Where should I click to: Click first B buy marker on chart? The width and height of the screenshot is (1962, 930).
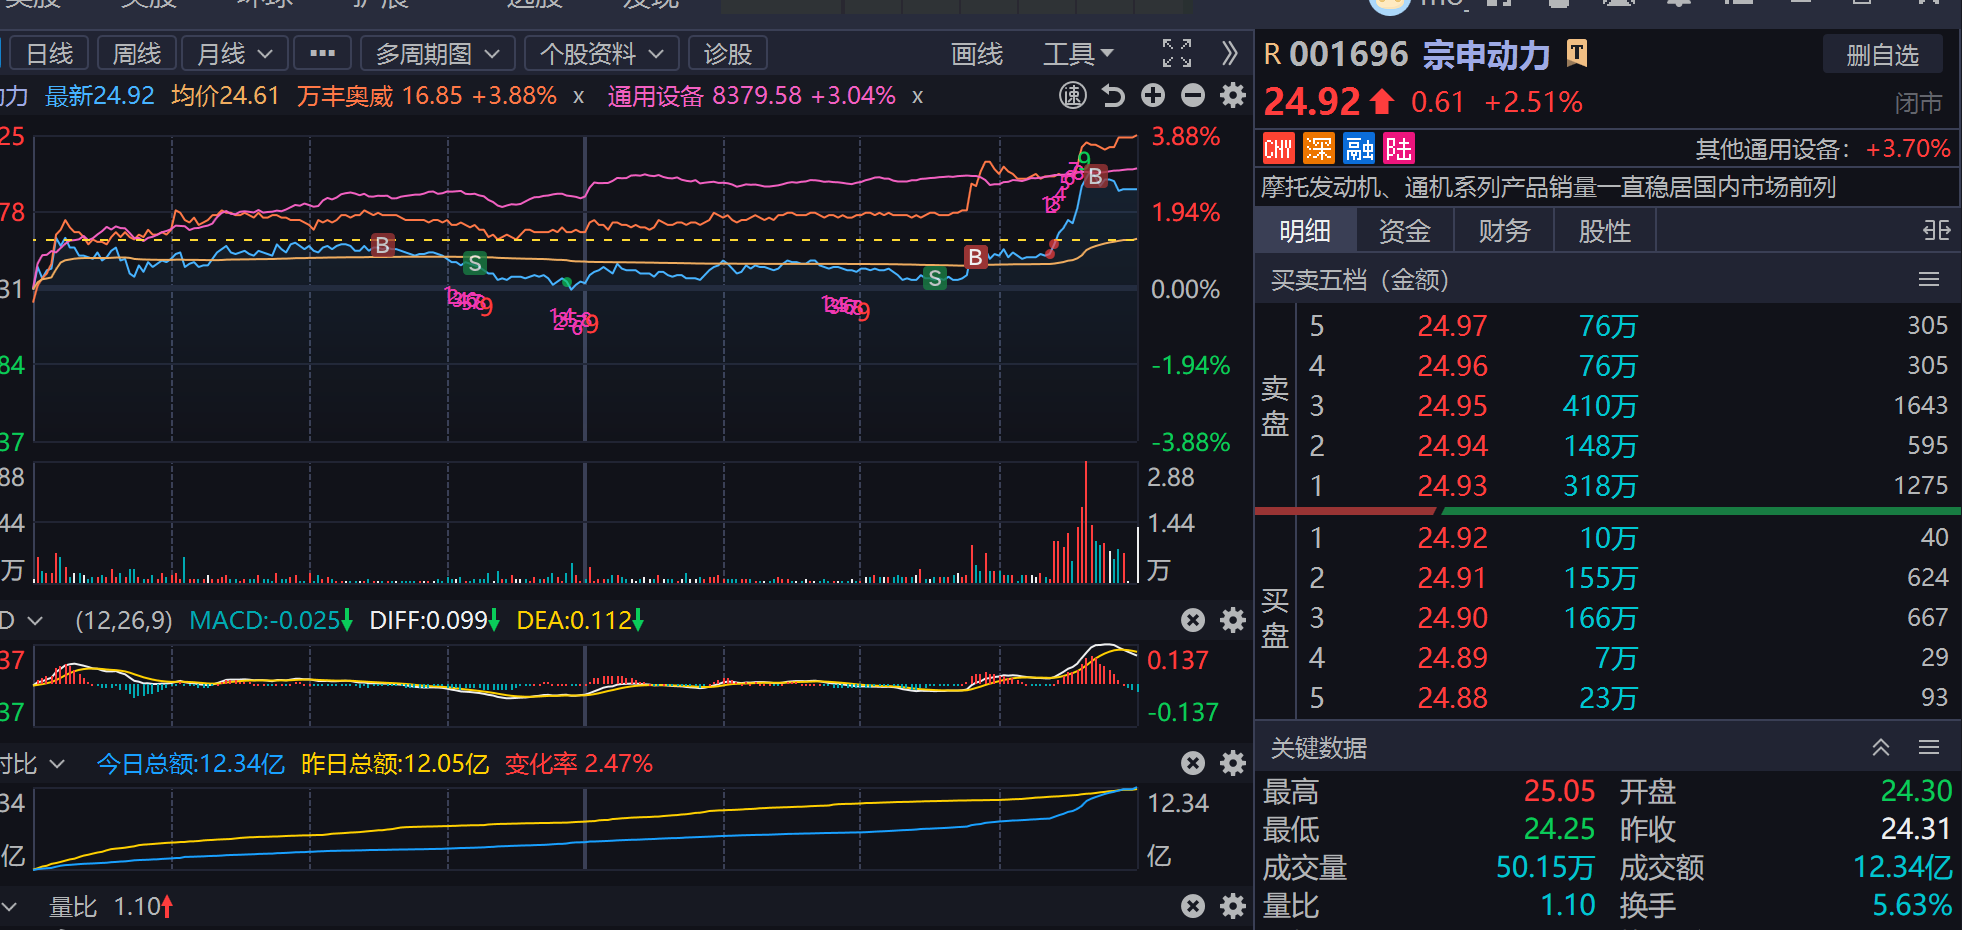click(x=382, y=245)
